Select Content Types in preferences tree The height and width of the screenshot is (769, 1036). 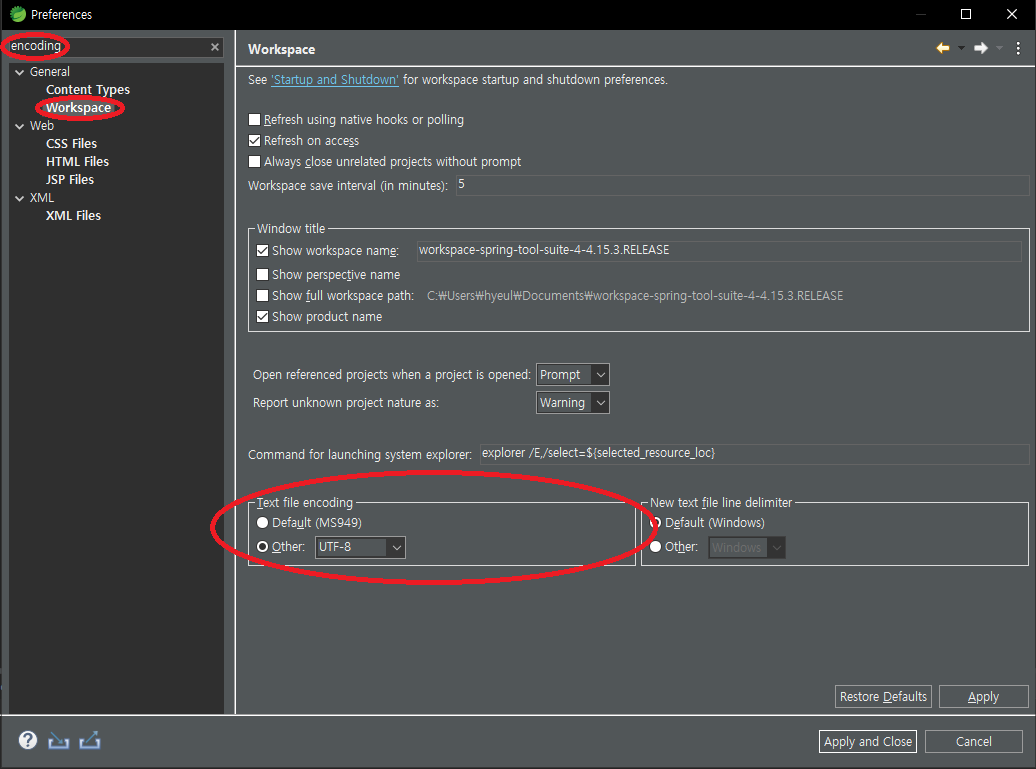click(88, 89)
